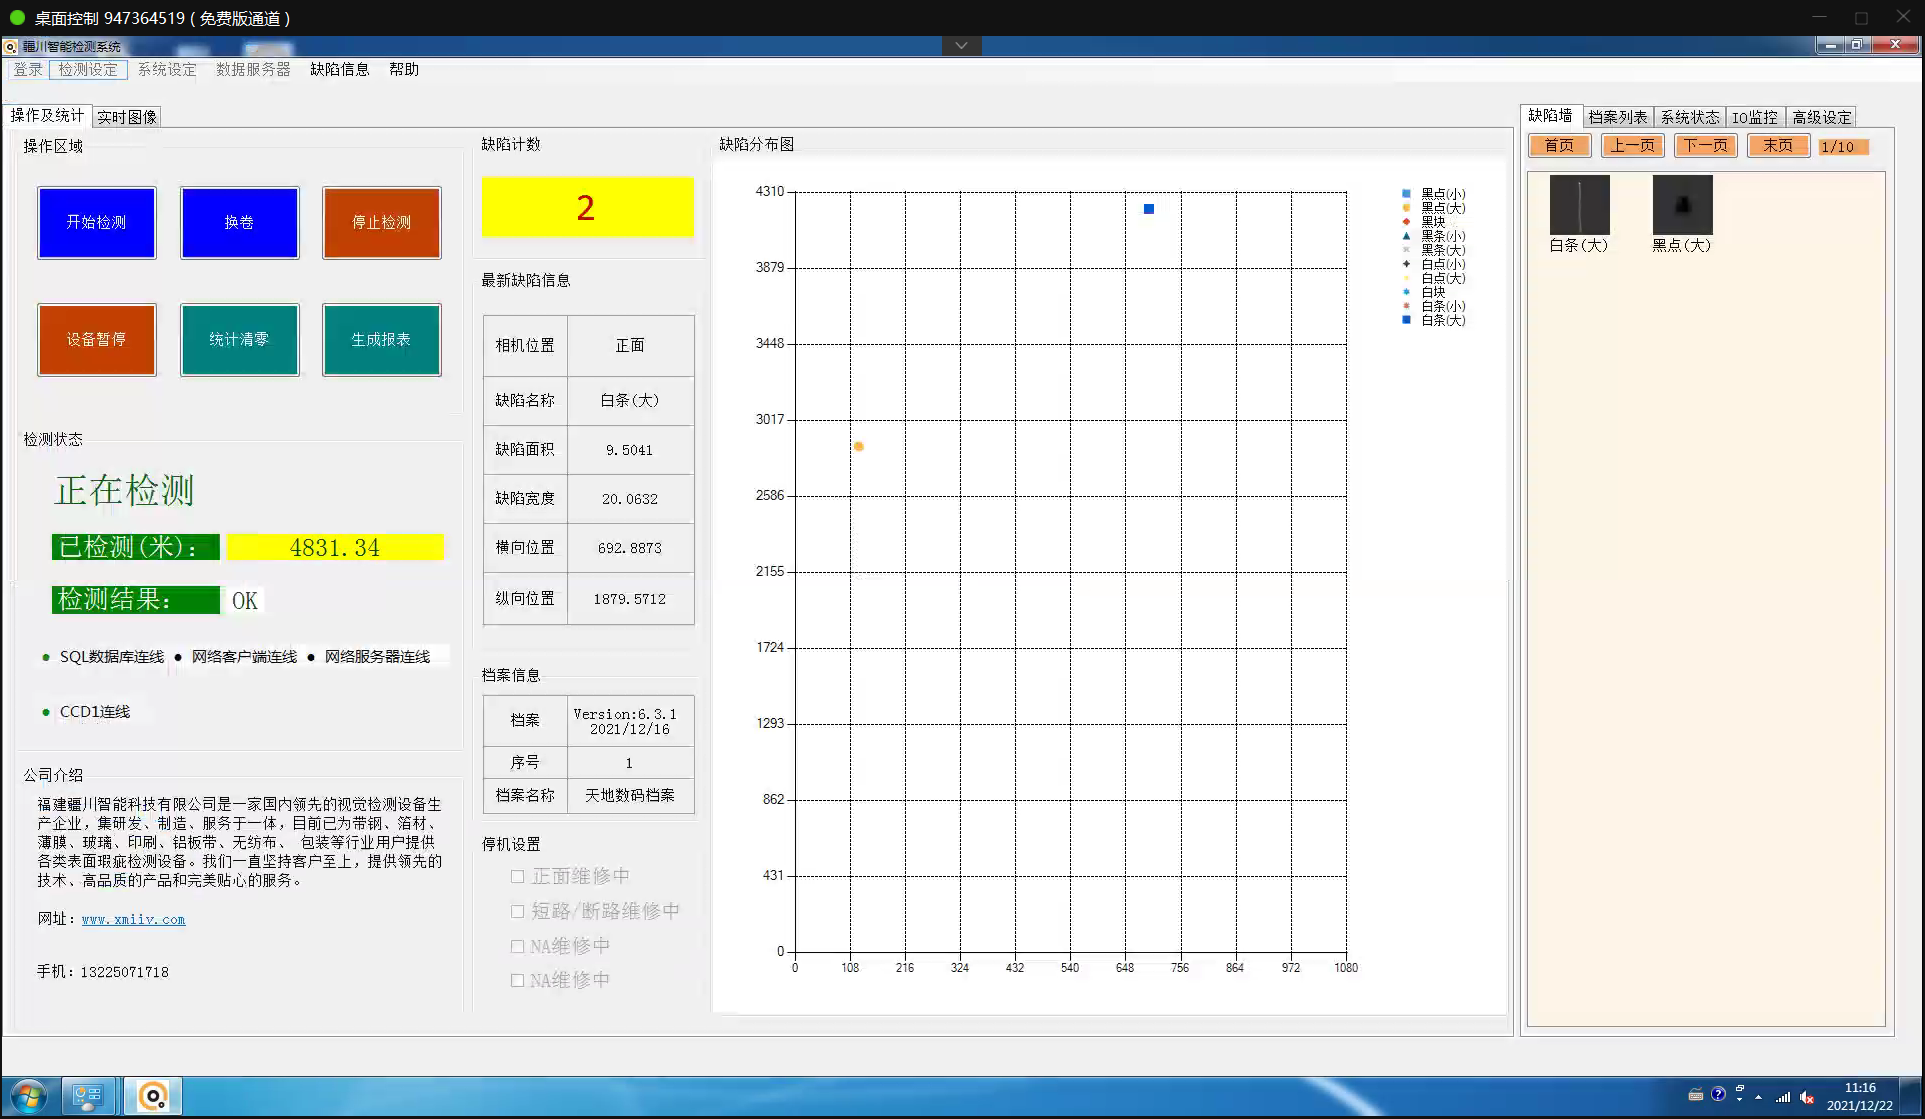Switch to the 系统状态 tab
Viewport: 1925px width, 1119px height.
tap(1690, 117)
